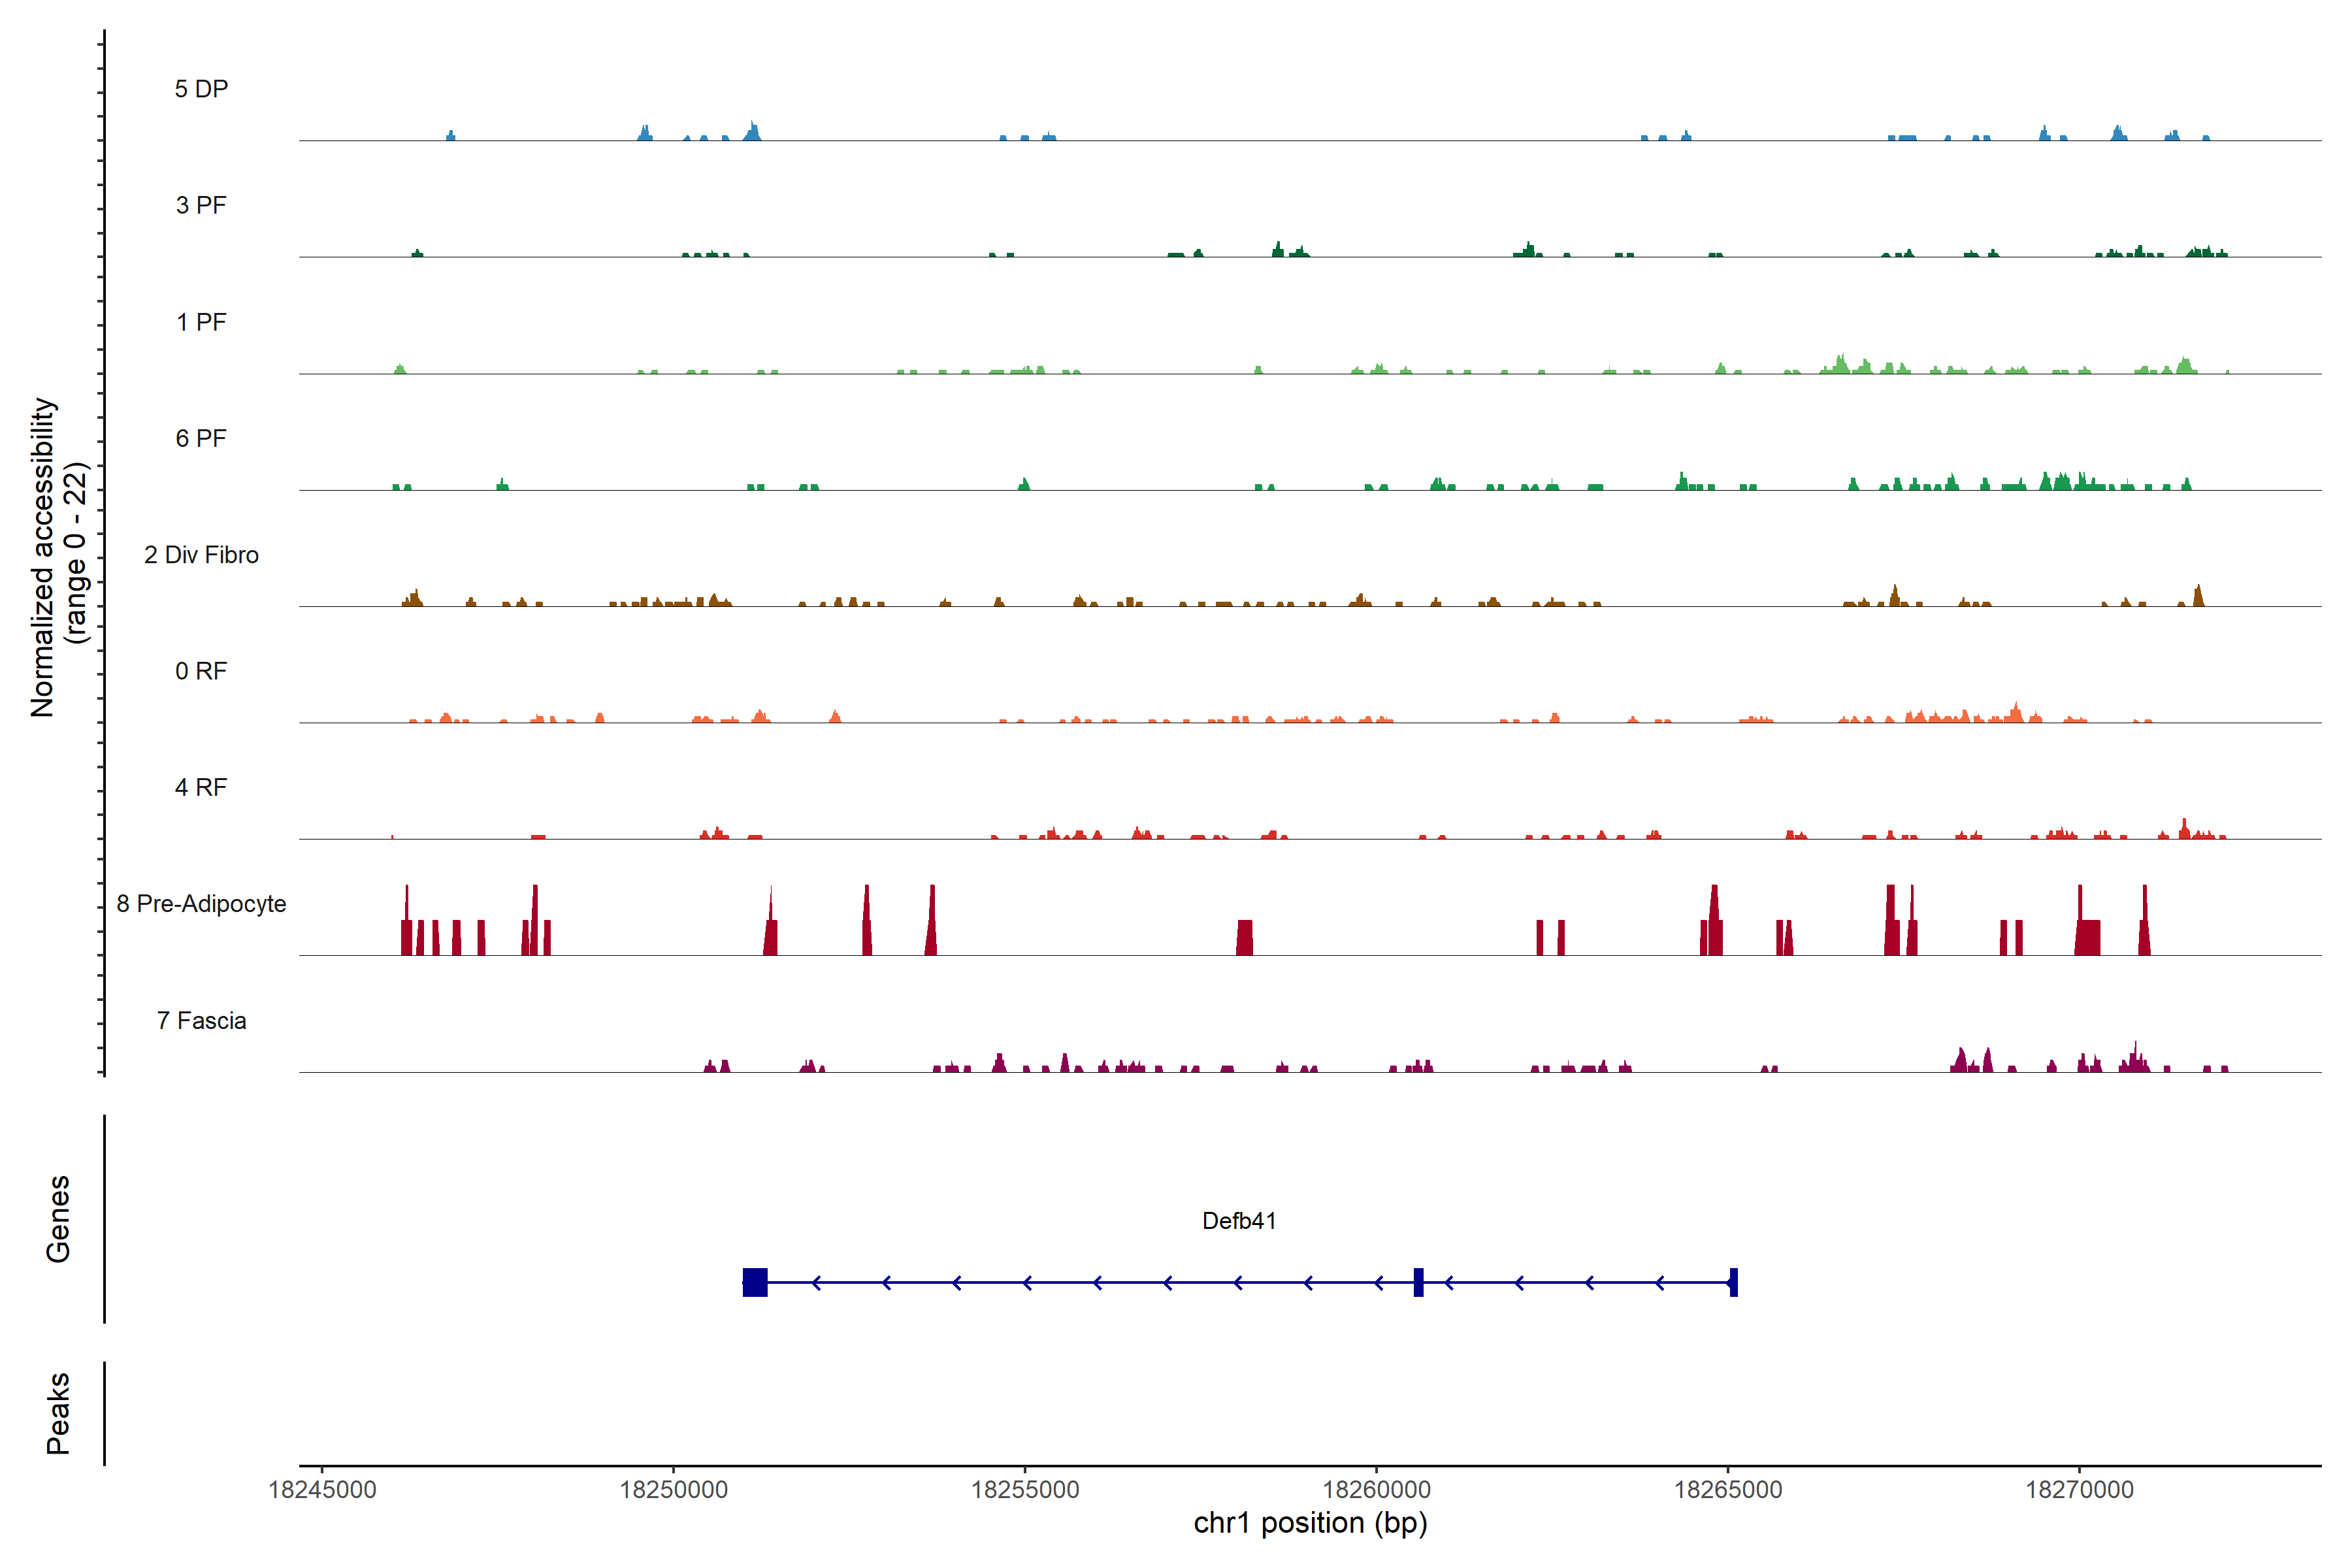This screenshot has height=1568, width=2352.
Task: Click the rightmost Defb41 exon block
Action: coord(1733,1282)
